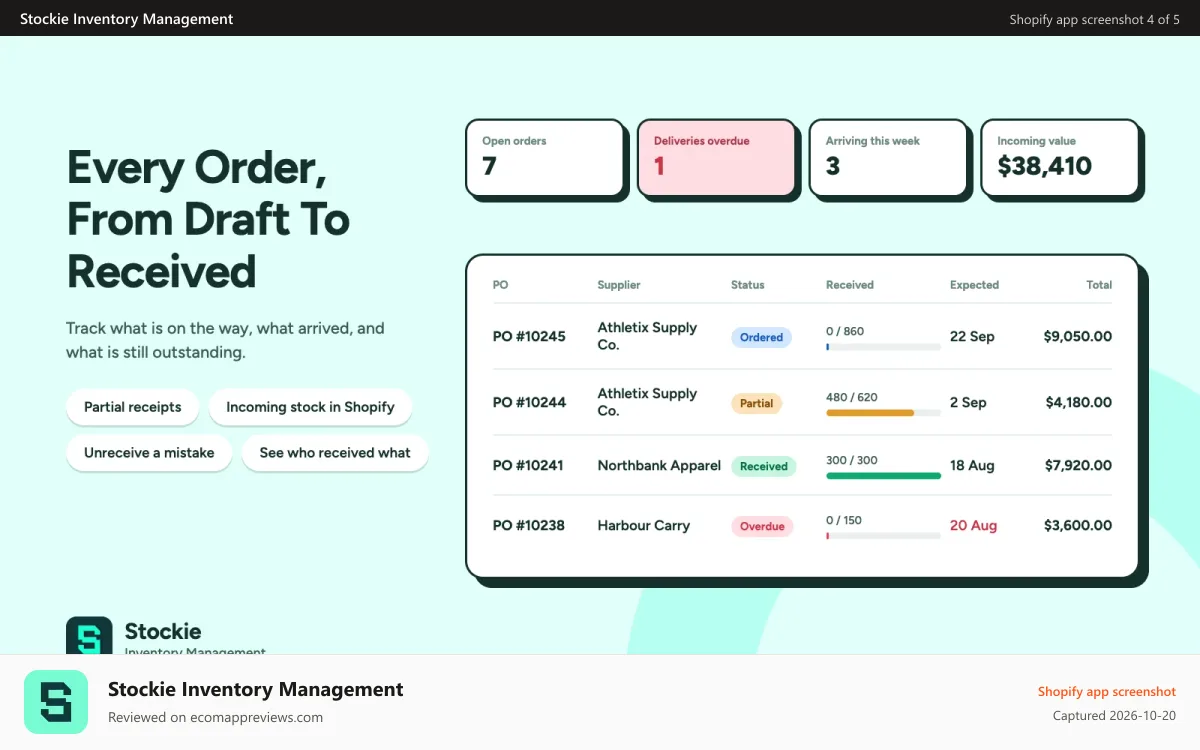Viewport: 1200px width, 750px height.
Task: Click the PO column header
Action: point(501,285)
